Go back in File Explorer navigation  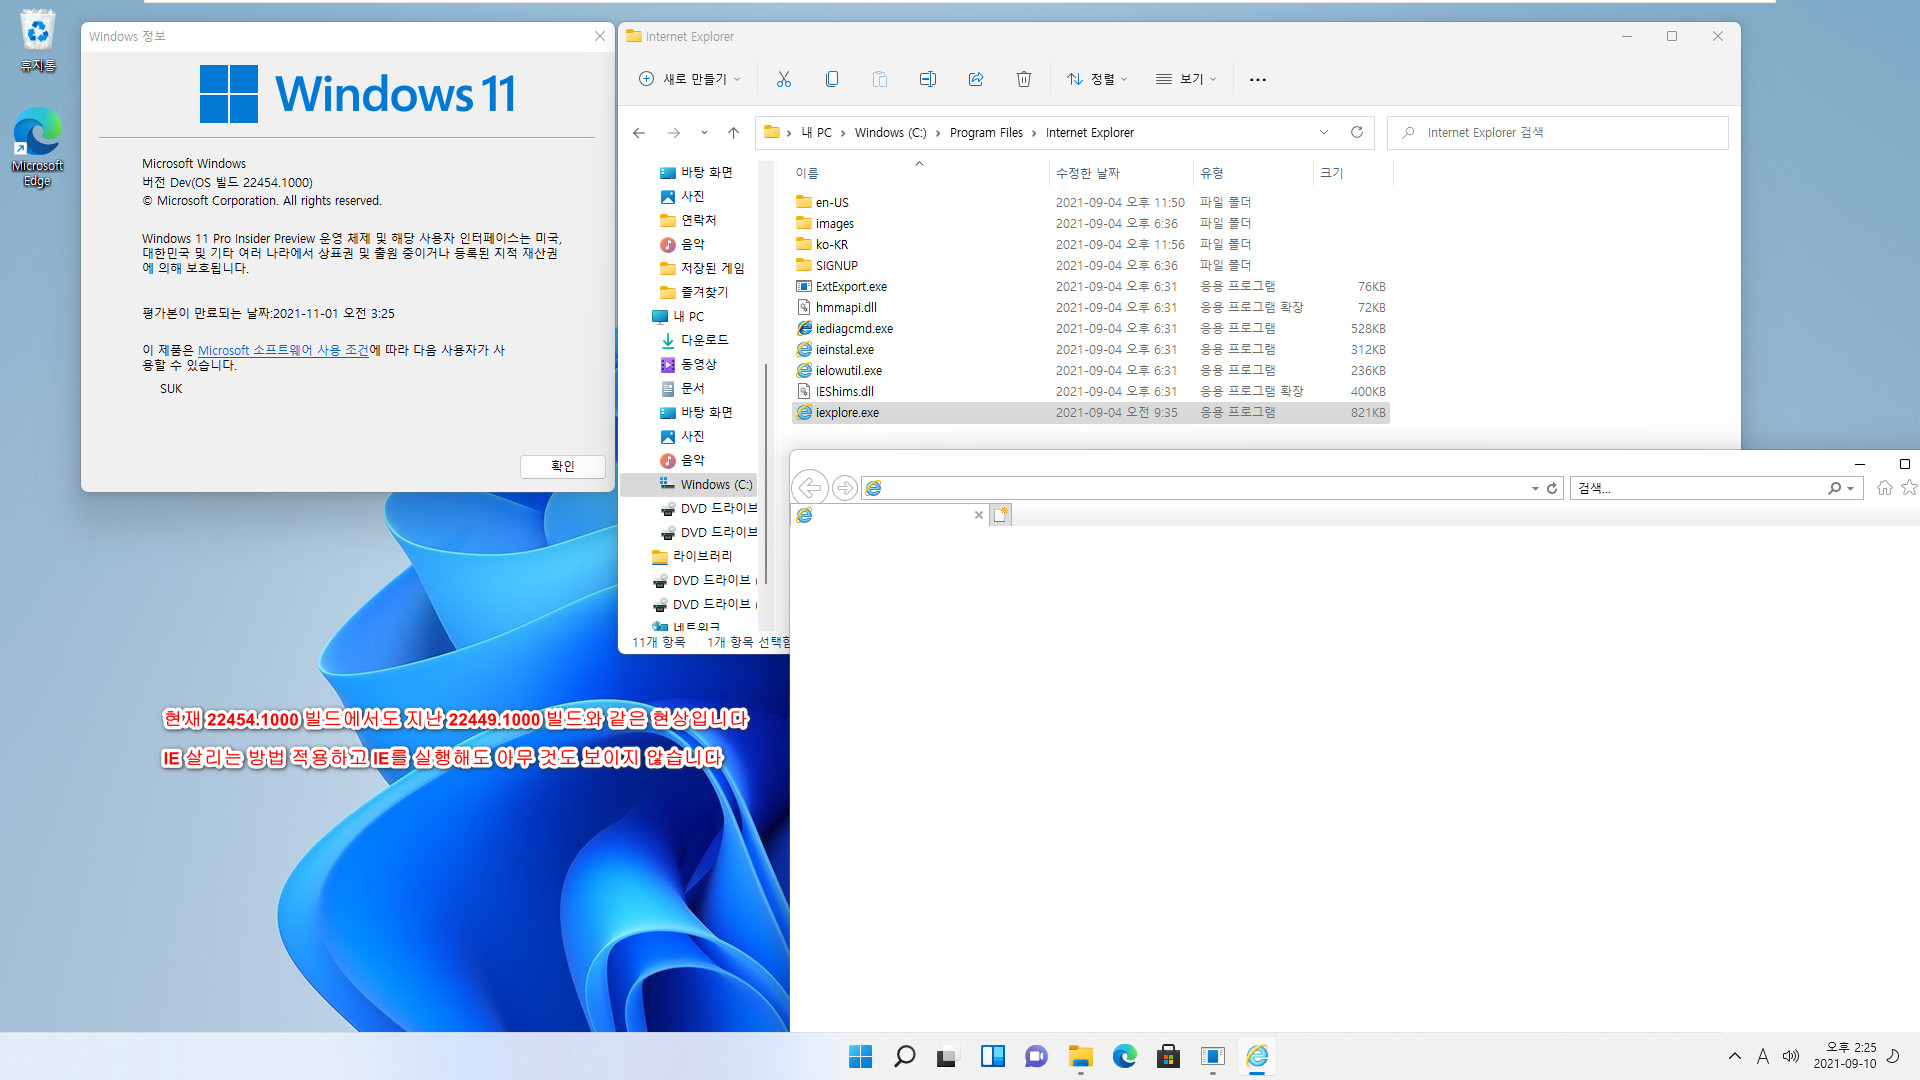[x=638, y=132]
